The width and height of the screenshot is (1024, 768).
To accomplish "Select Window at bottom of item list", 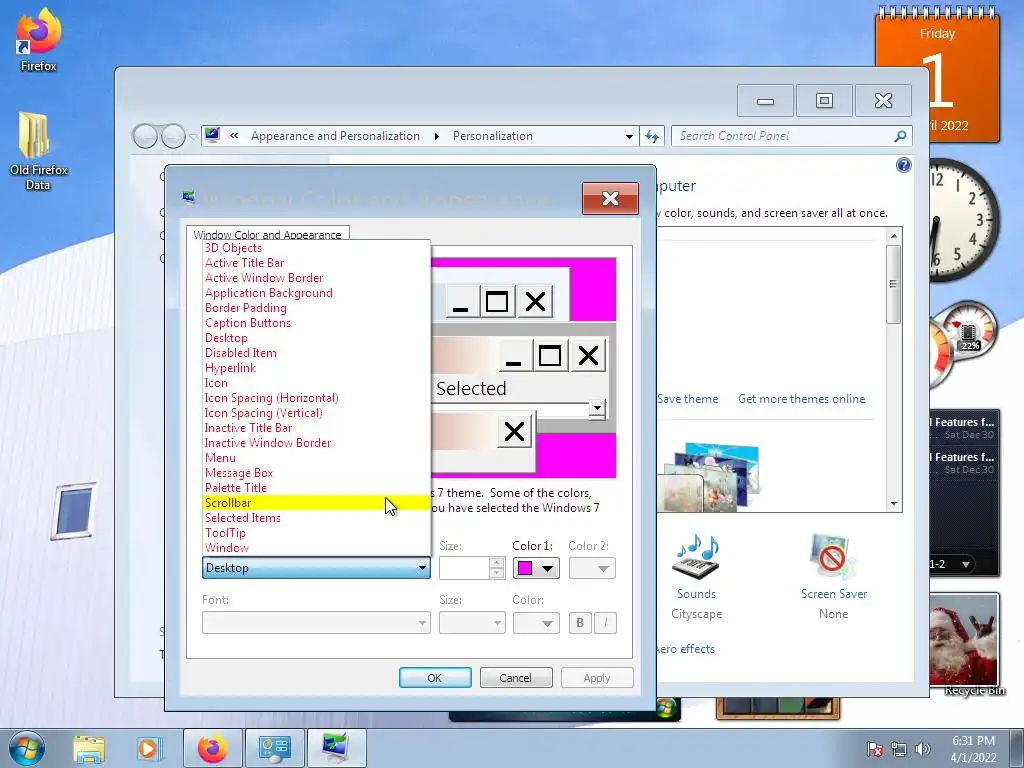I will pos(317,548).
